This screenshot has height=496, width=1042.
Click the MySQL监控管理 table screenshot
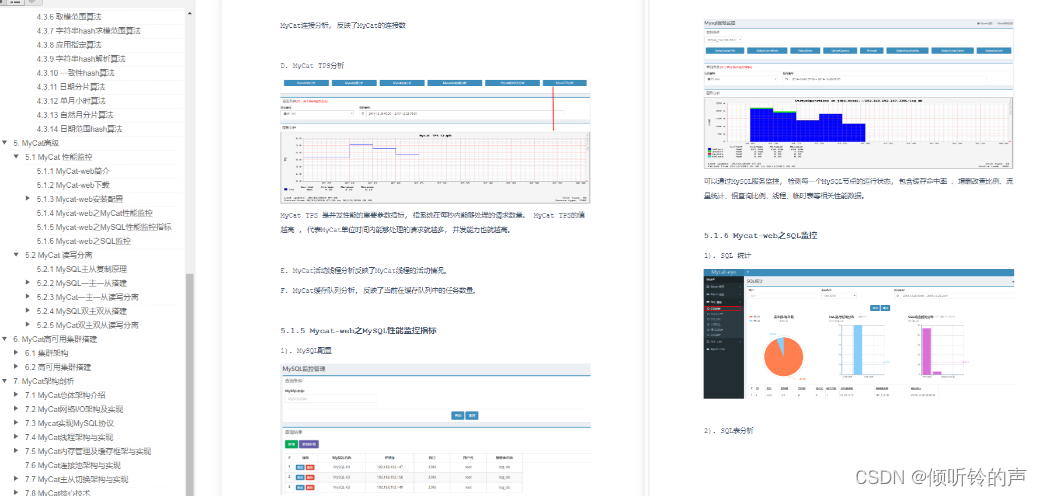[435, 429]
